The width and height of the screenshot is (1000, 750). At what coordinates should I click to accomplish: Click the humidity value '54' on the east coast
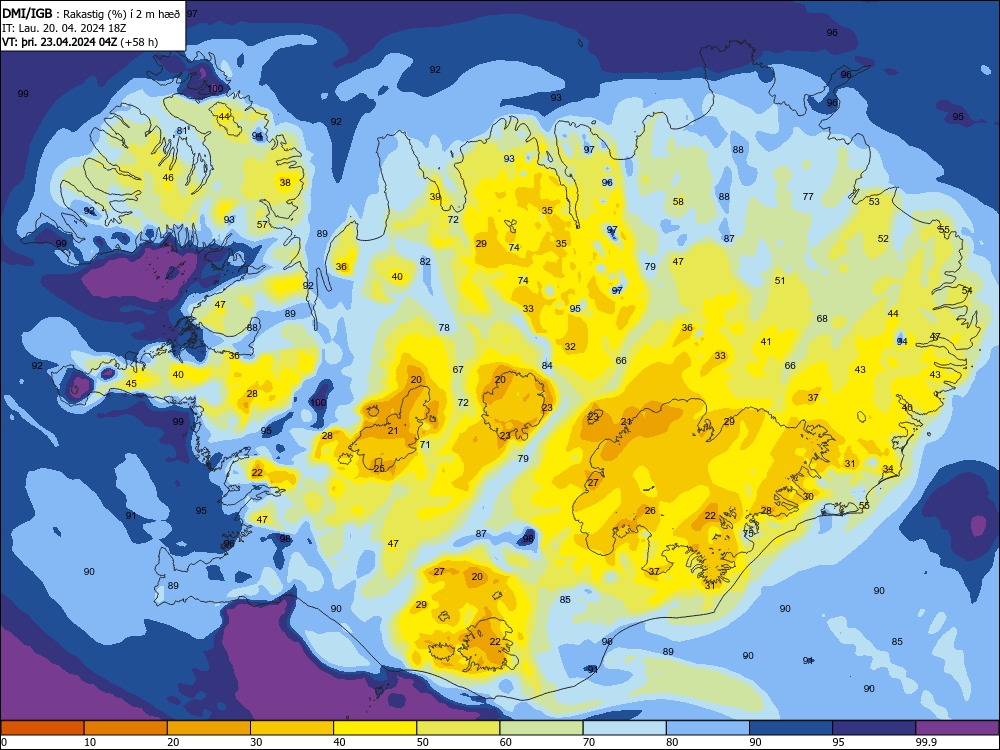point(967,290)
